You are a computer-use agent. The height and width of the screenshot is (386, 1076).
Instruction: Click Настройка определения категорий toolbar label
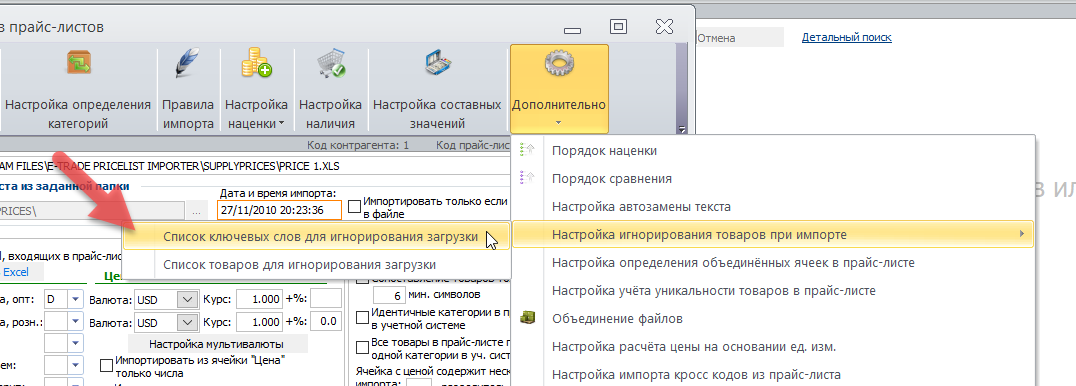tap(78, 115)
